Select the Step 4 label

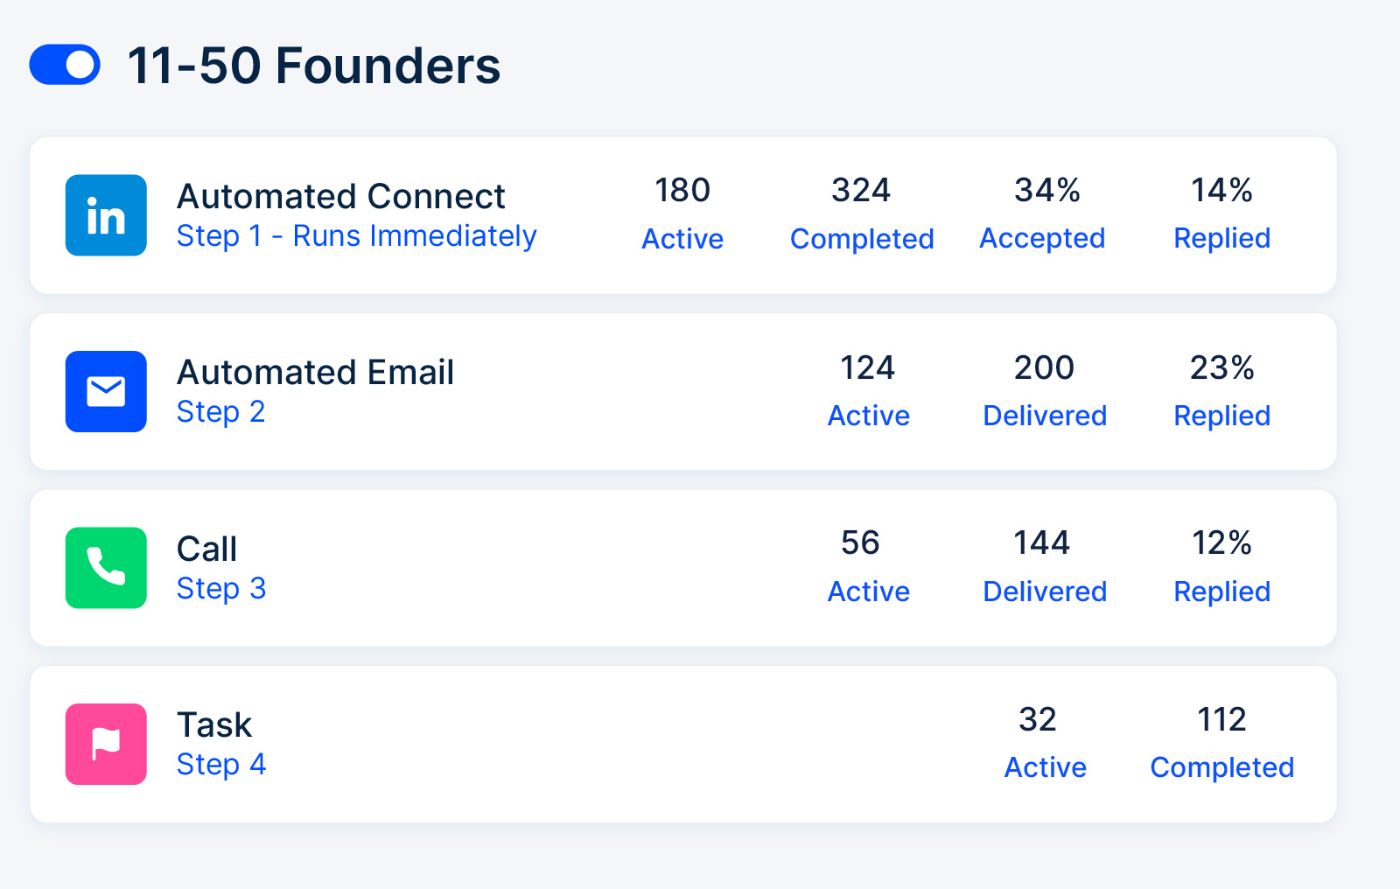coord(221,765)
